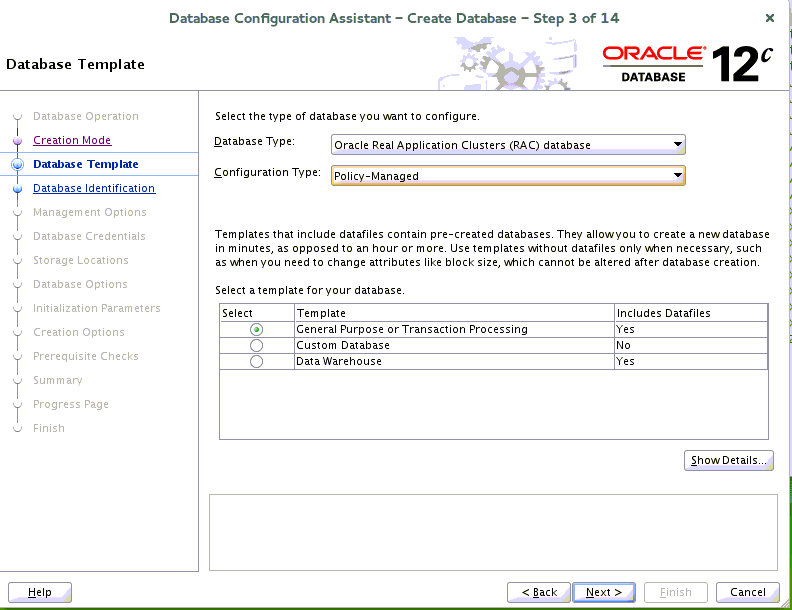Screen dimensions: 792x610
Task: Click the Creation Options step label
Action: [x=79, y=332]
